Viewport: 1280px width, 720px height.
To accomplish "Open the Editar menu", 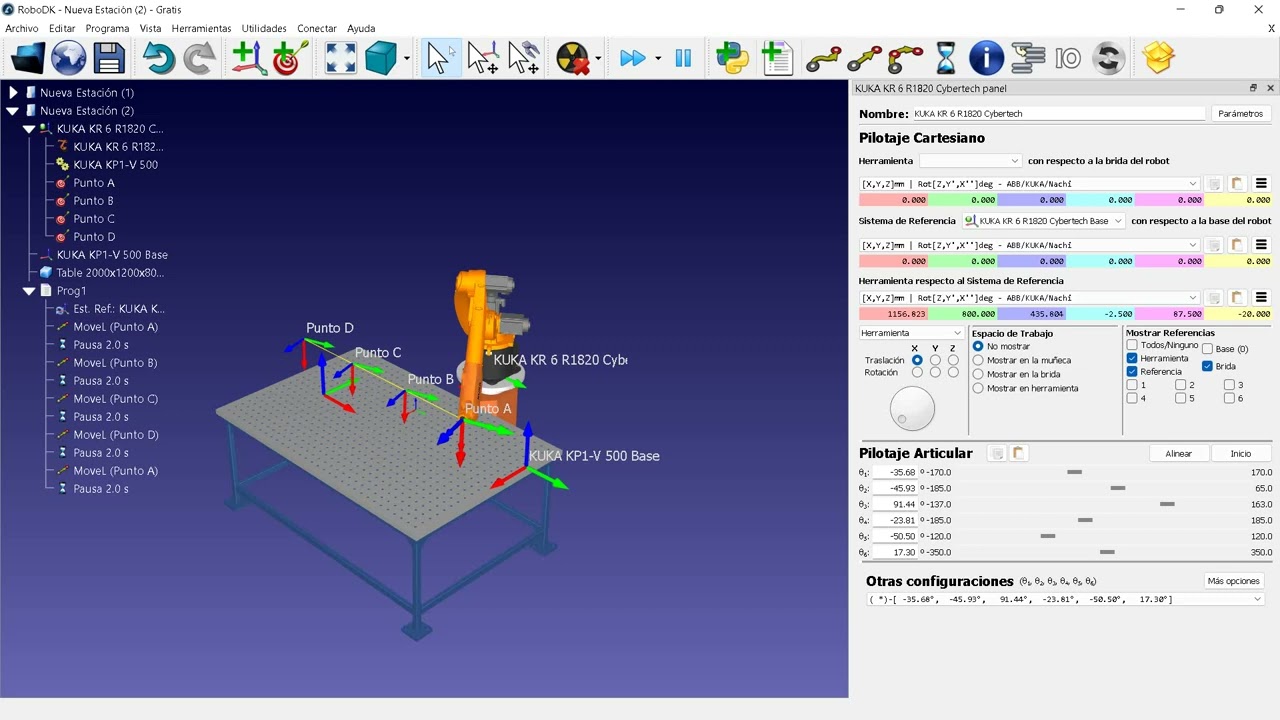I will [62, 28].
